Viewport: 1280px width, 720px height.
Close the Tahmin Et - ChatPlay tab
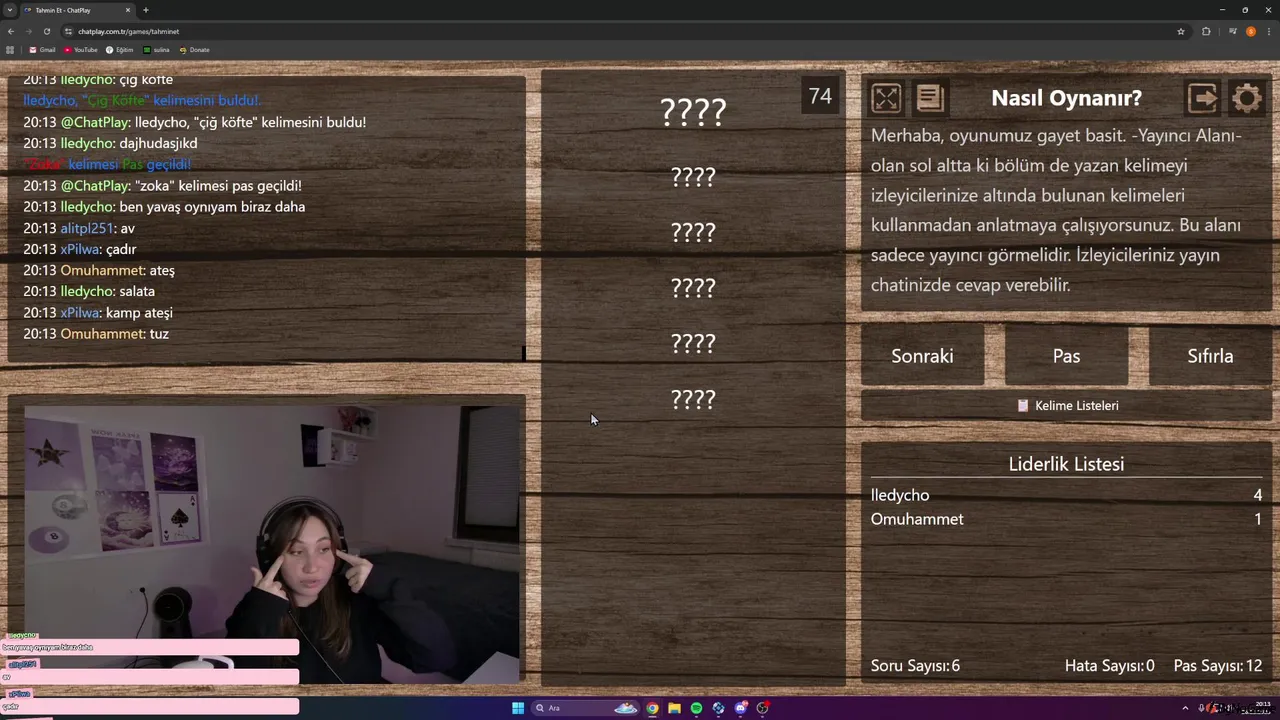128,10
